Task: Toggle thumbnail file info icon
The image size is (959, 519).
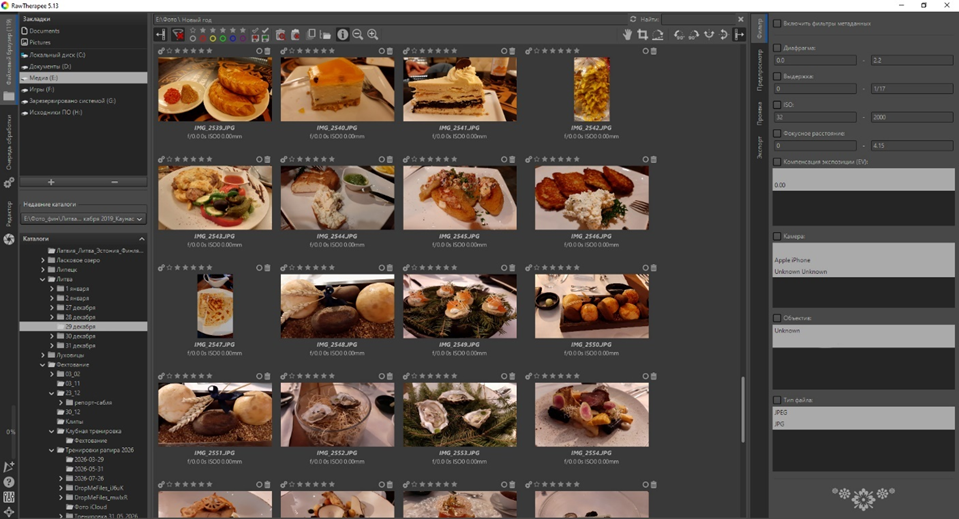Action: pos(342,35)
